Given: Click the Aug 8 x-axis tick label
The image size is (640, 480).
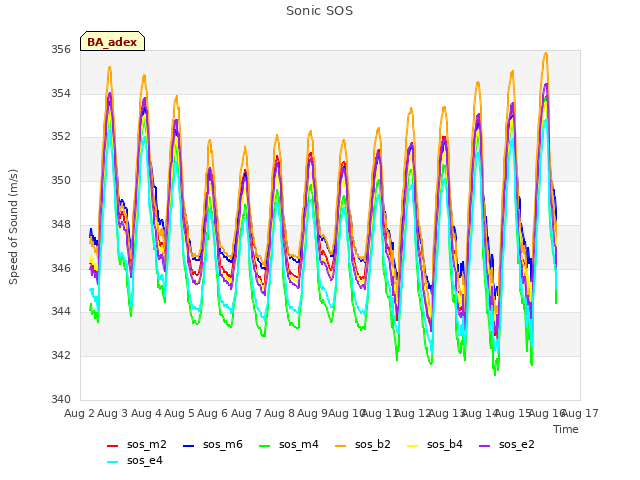Looking at the screenshot, I should (x=279, y=413).
